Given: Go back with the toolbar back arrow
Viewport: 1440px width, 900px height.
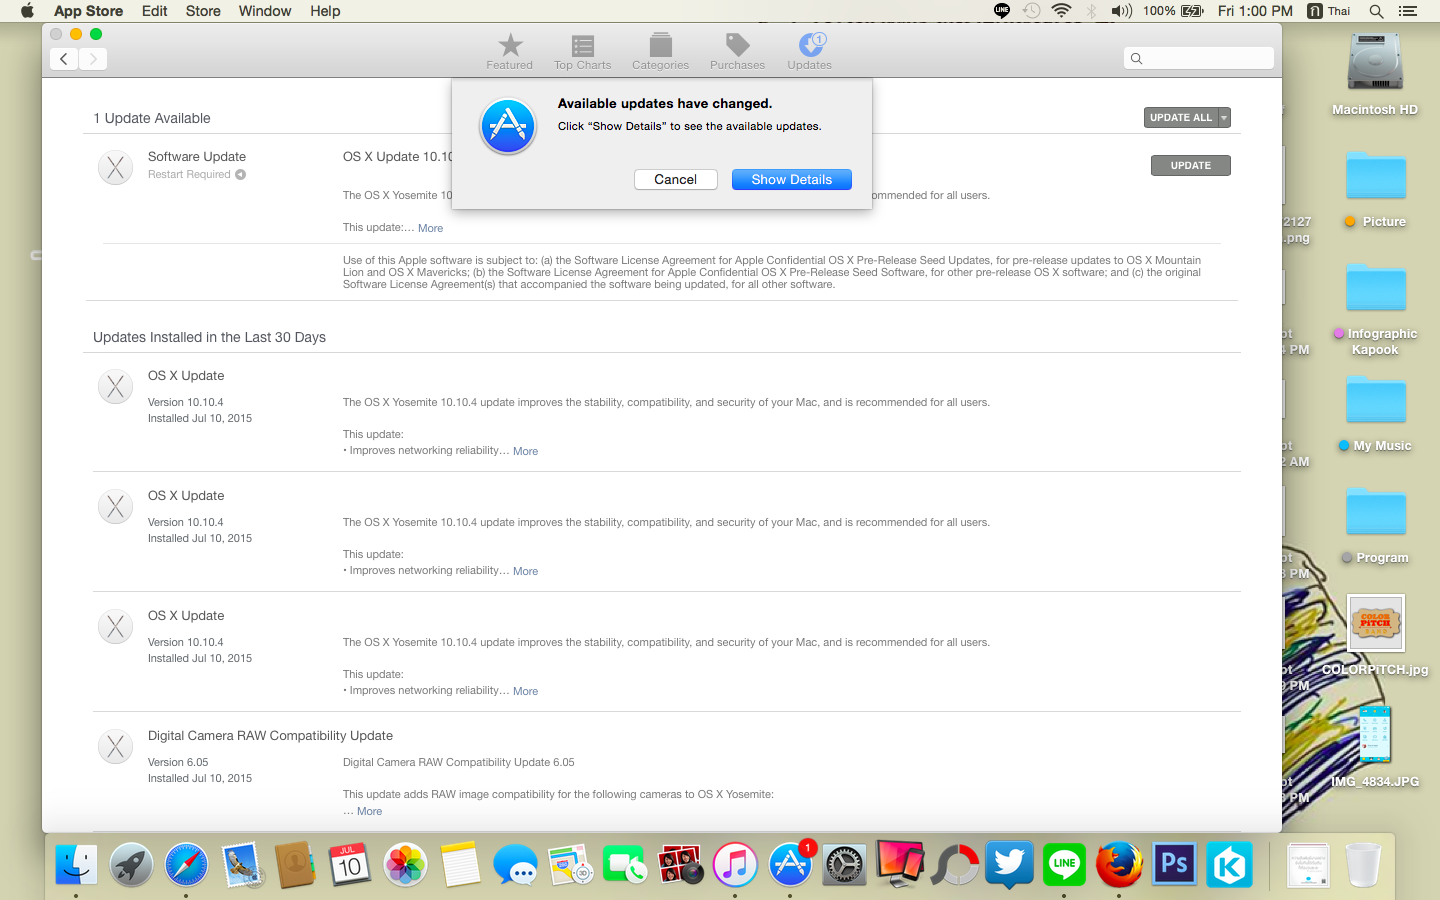Looking at the screenshot, I should pos(64,59).
